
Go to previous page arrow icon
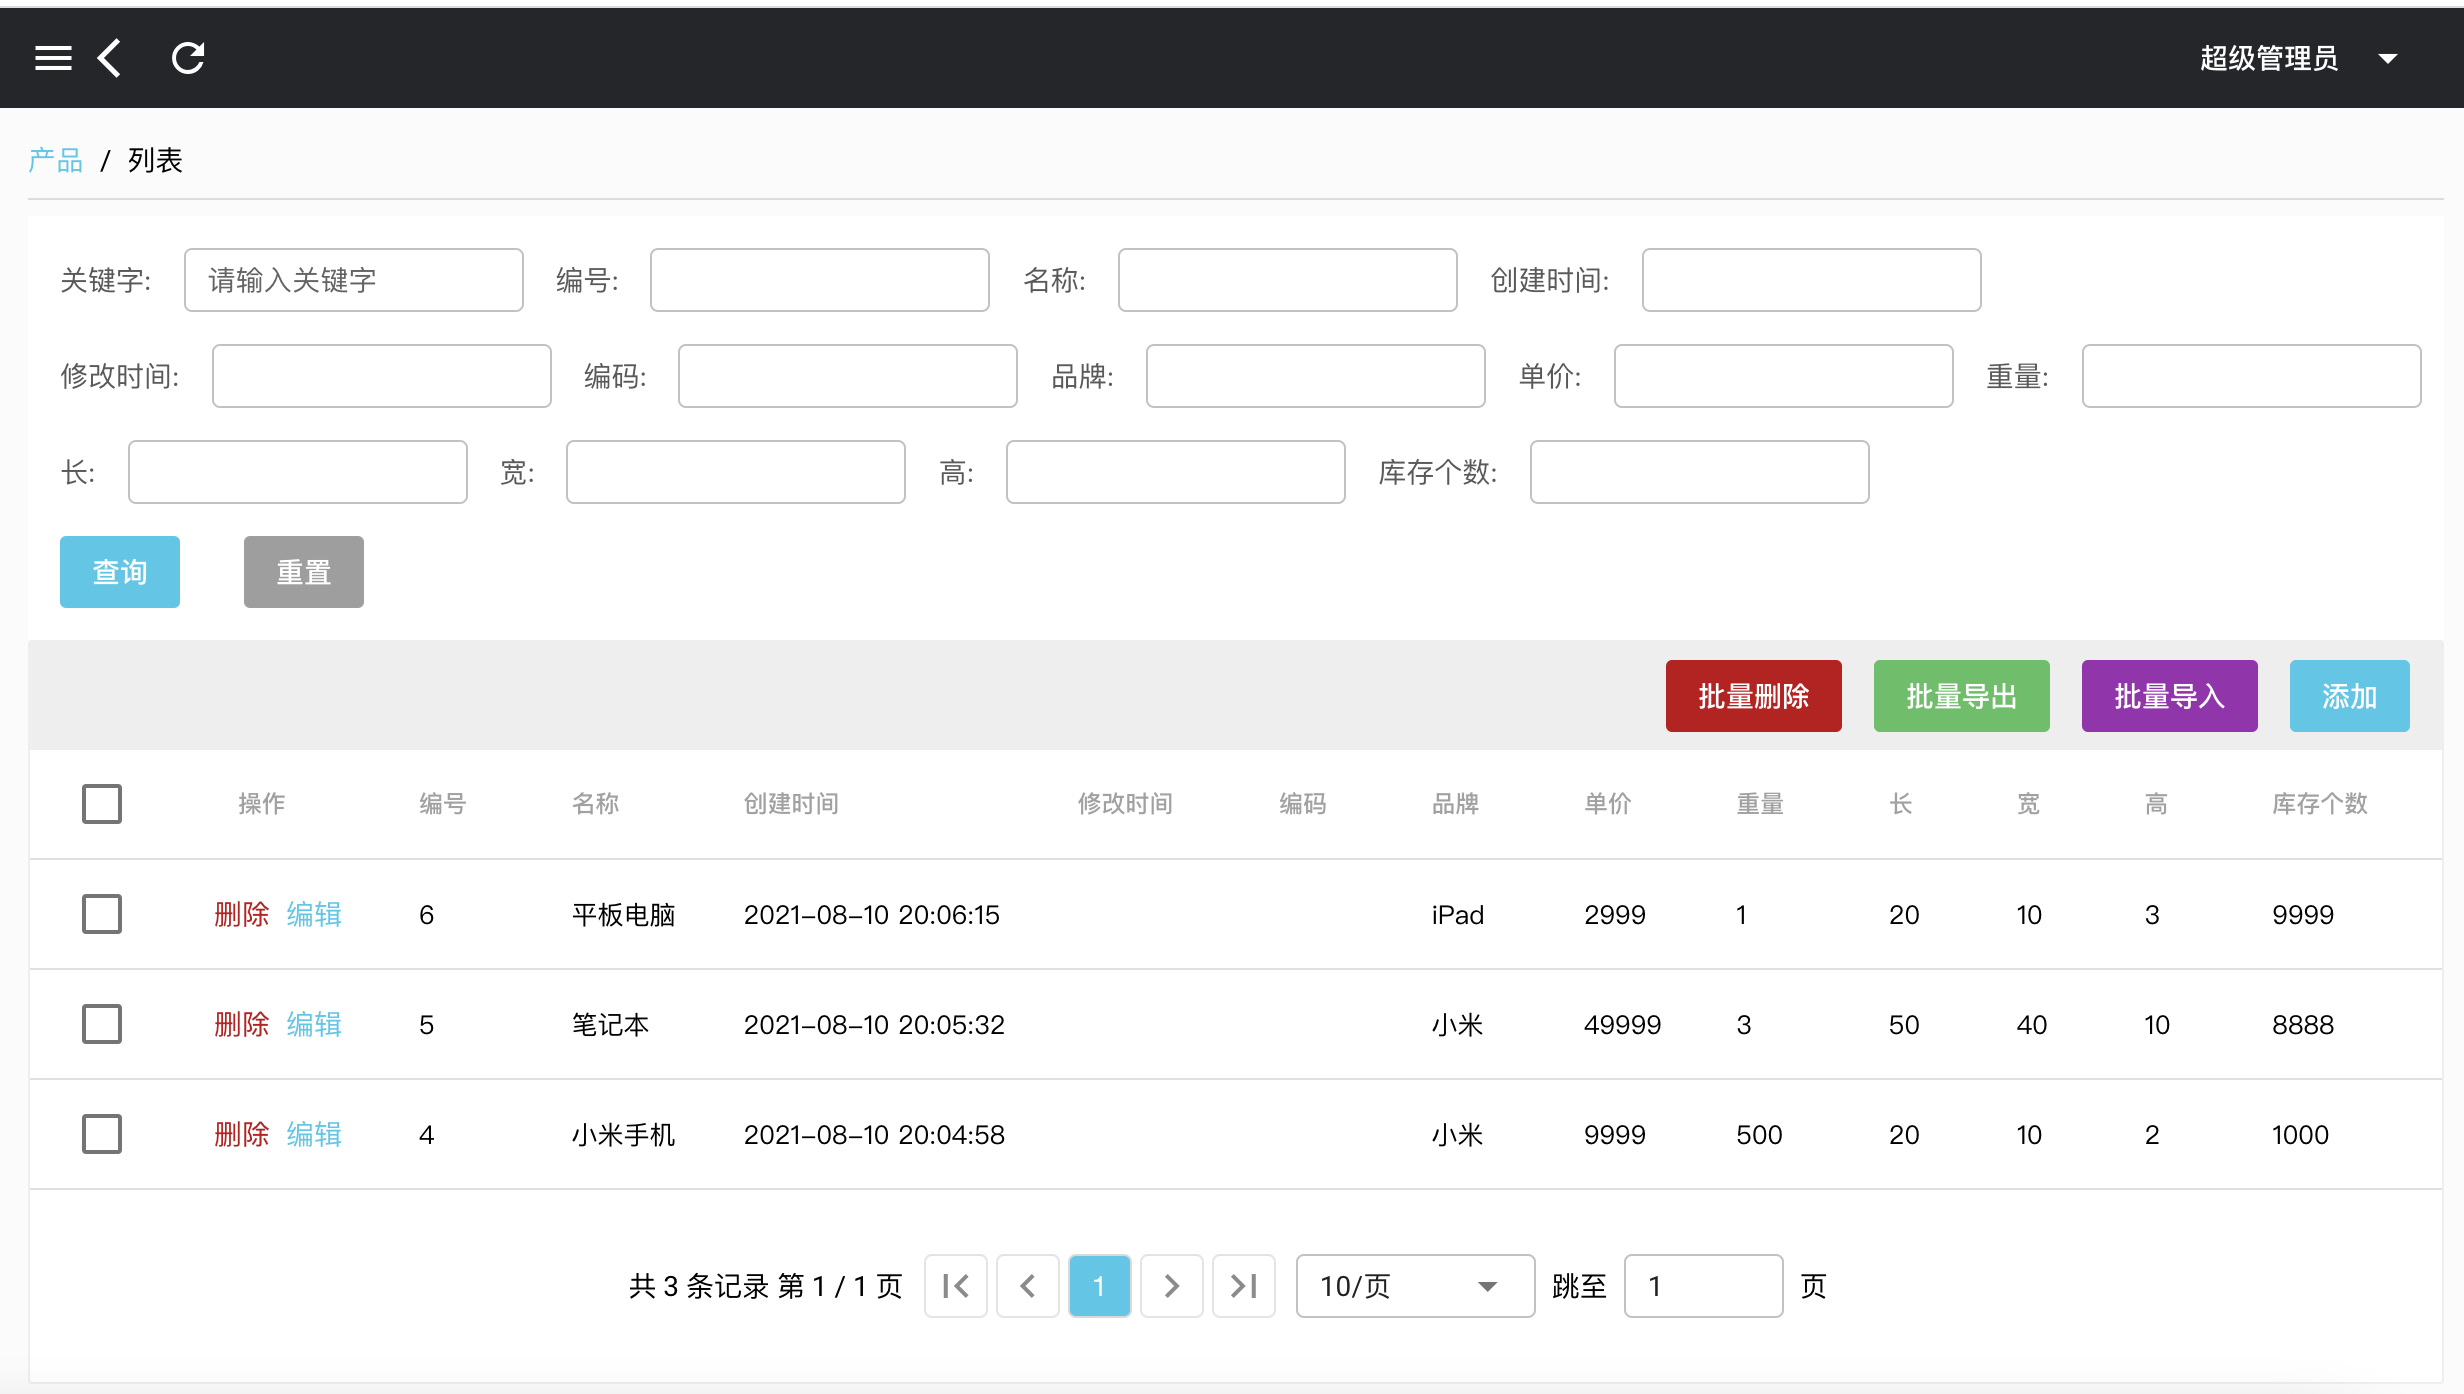[x=1027, y=1286]
